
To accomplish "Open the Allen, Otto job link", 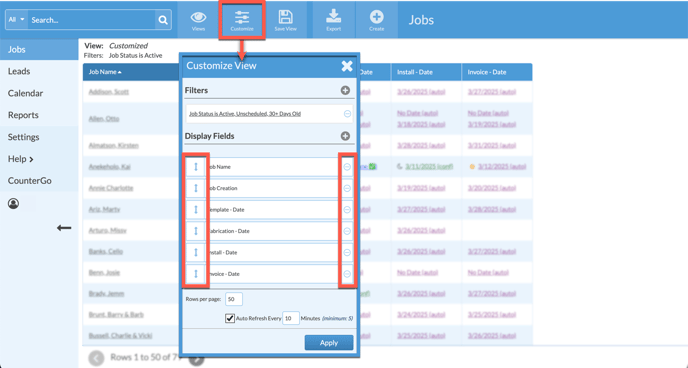I will click(104, 118).
